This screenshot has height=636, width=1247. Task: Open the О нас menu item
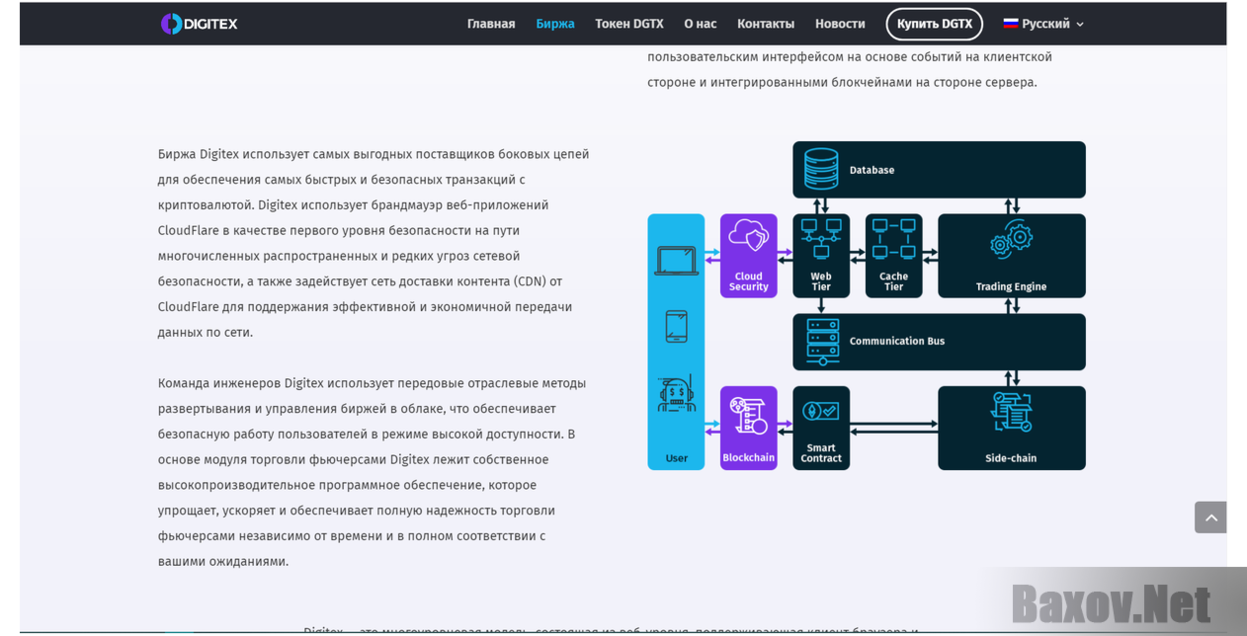point(700,24)
